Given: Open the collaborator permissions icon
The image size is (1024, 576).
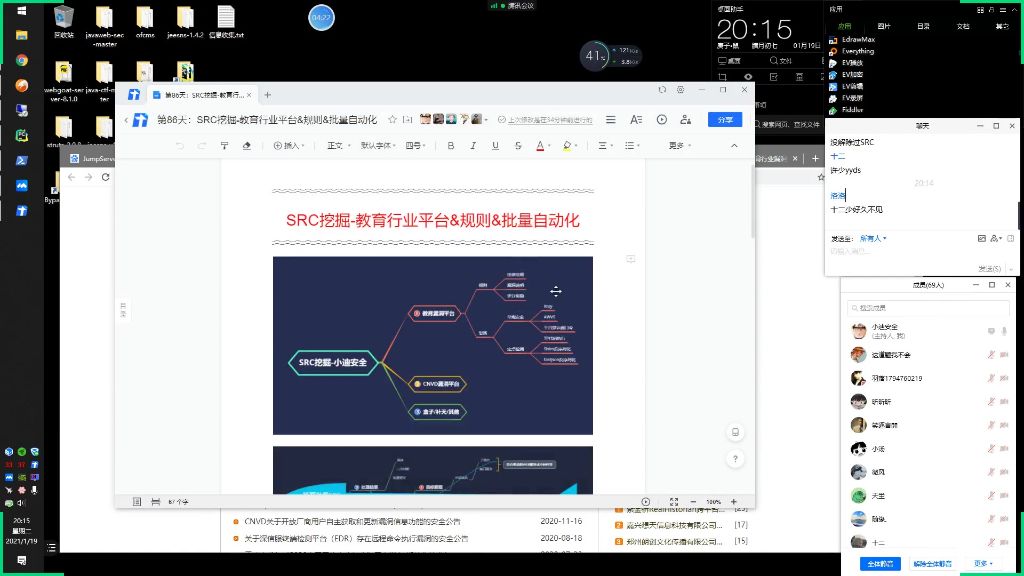Looking at the screenshot, I should point(685,120).
